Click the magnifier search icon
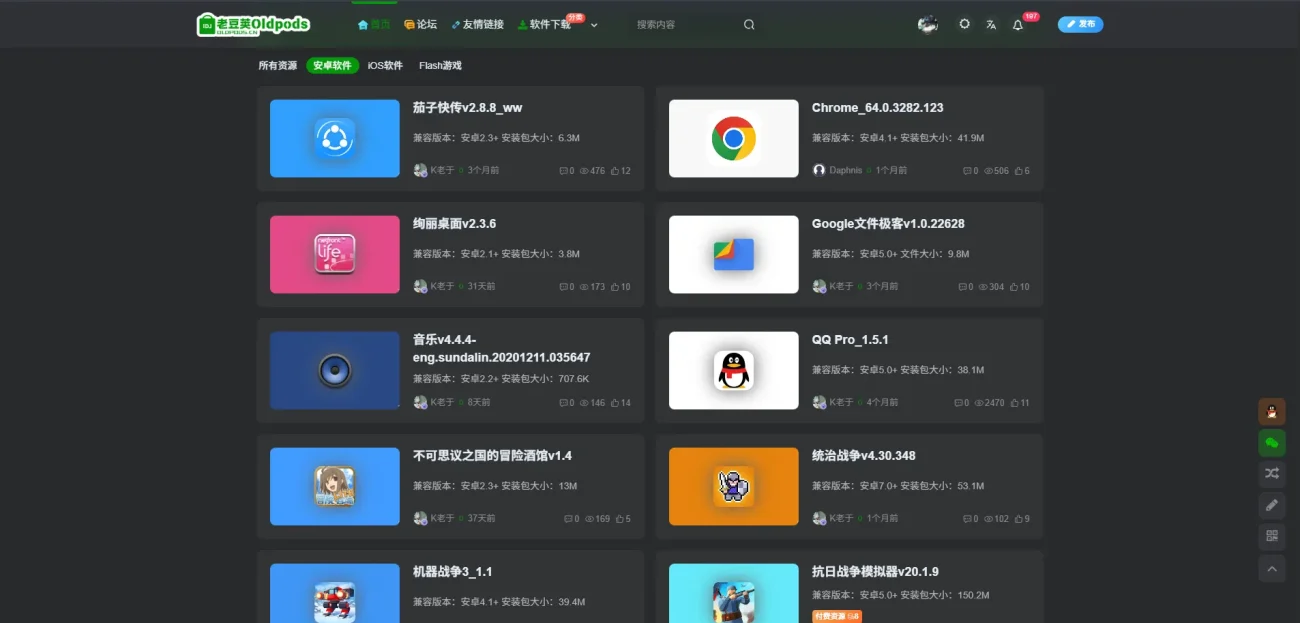Viewport: 1300px width, 623px height. pyautogui.click(x=749, y=24)
